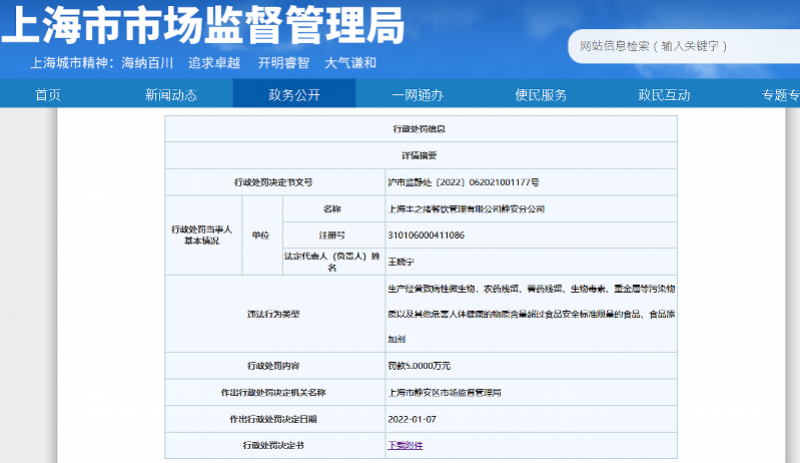The image size is (800, 463).
Task: Click the 注册号 label cell
Action: click(x=334, y=235)
